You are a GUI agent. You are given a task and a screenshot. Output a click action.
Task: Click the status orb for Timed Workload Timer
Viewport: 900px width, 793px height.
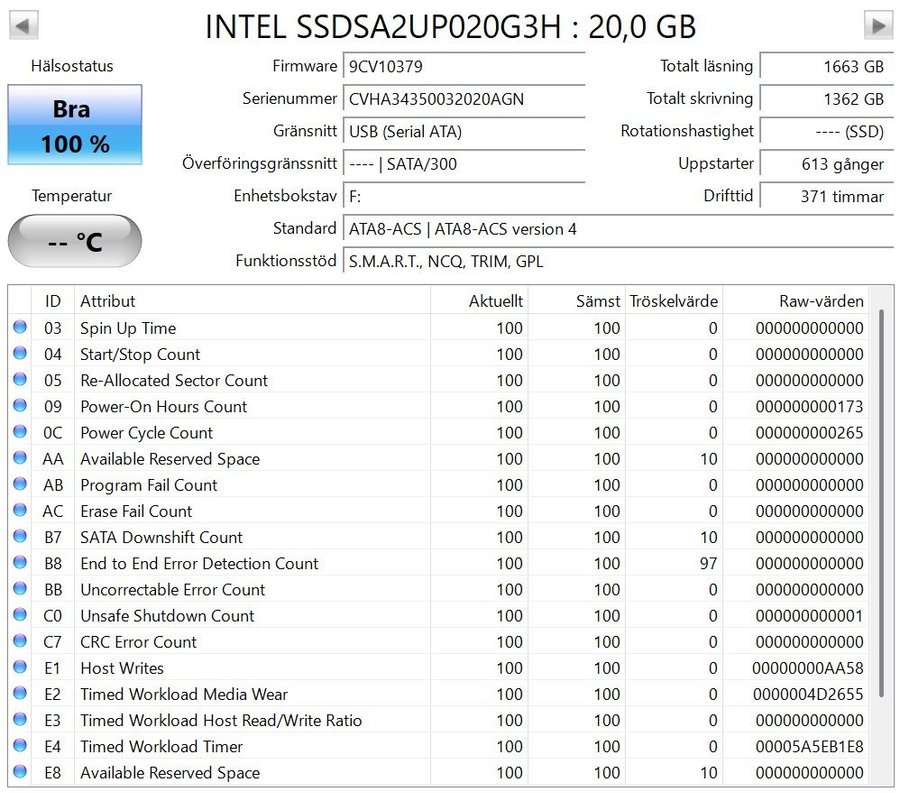point(20,746)
